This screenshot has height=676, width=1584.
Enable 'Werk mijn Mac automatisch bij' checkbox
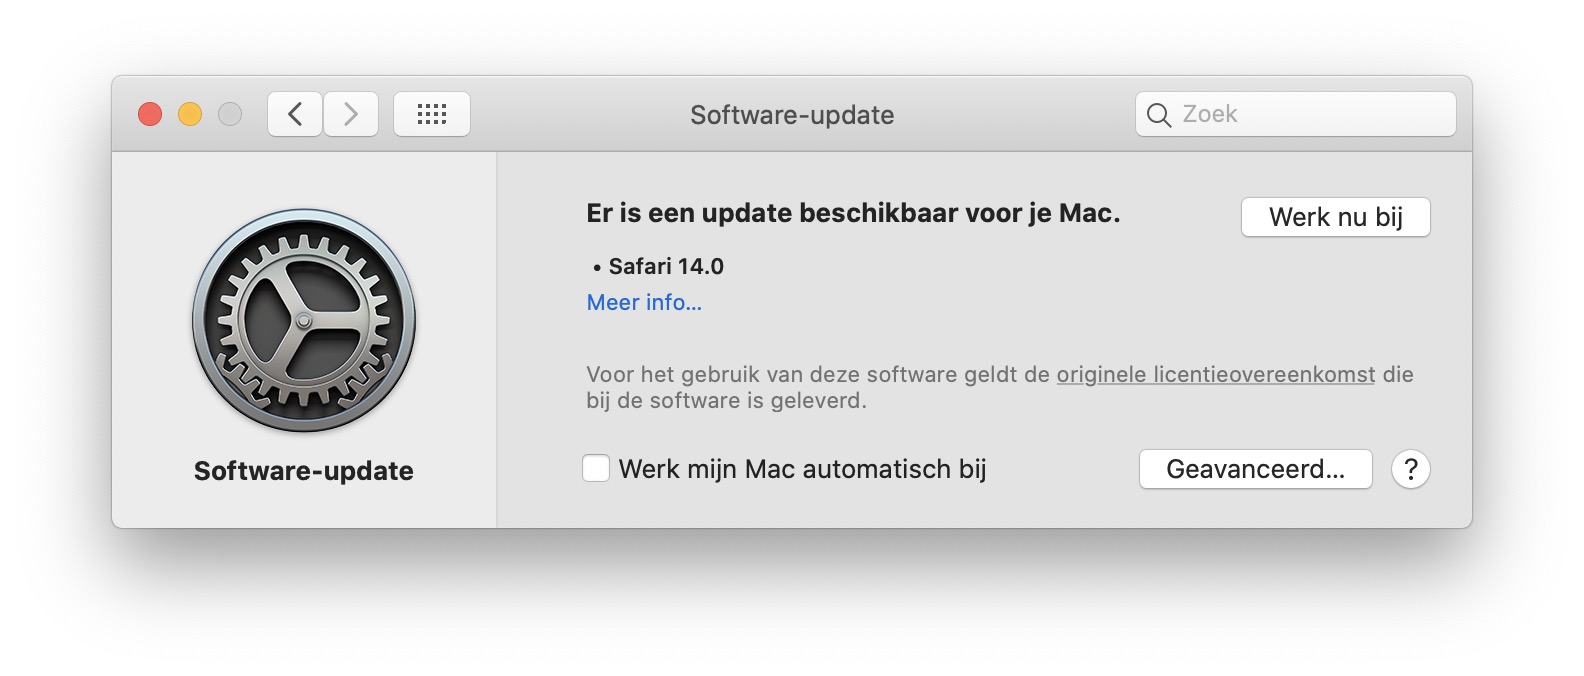click(596, 468)
